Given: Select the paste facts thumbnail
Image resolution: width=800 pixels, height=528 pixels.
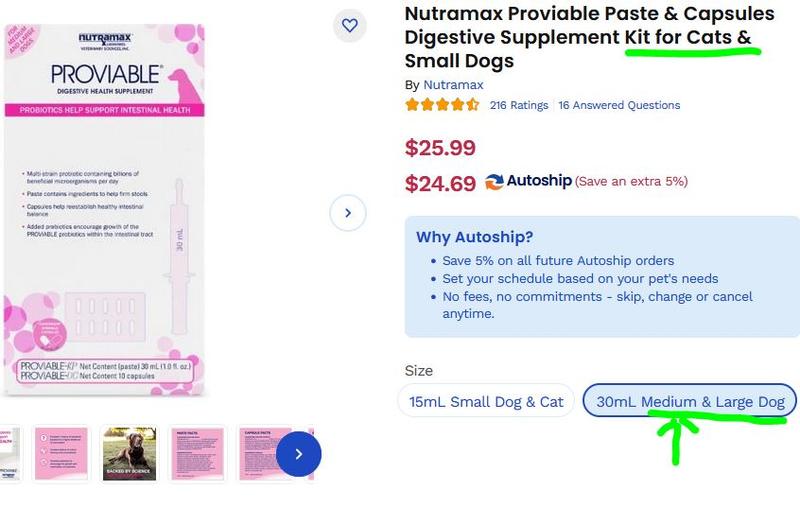Looking at the screenshot, I should [x=198, y=454].
